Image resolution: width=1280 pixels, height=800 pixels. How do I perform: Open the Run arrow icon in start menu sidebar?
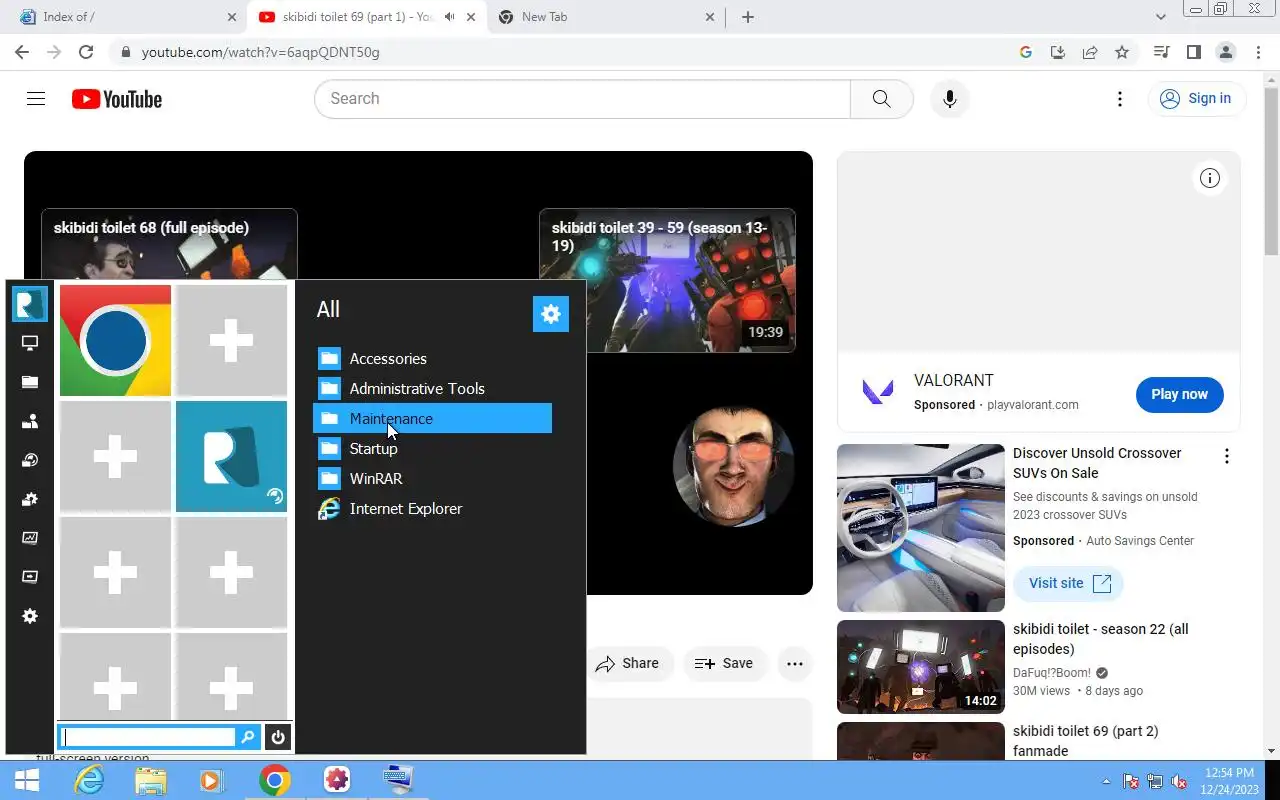[30, 577]
